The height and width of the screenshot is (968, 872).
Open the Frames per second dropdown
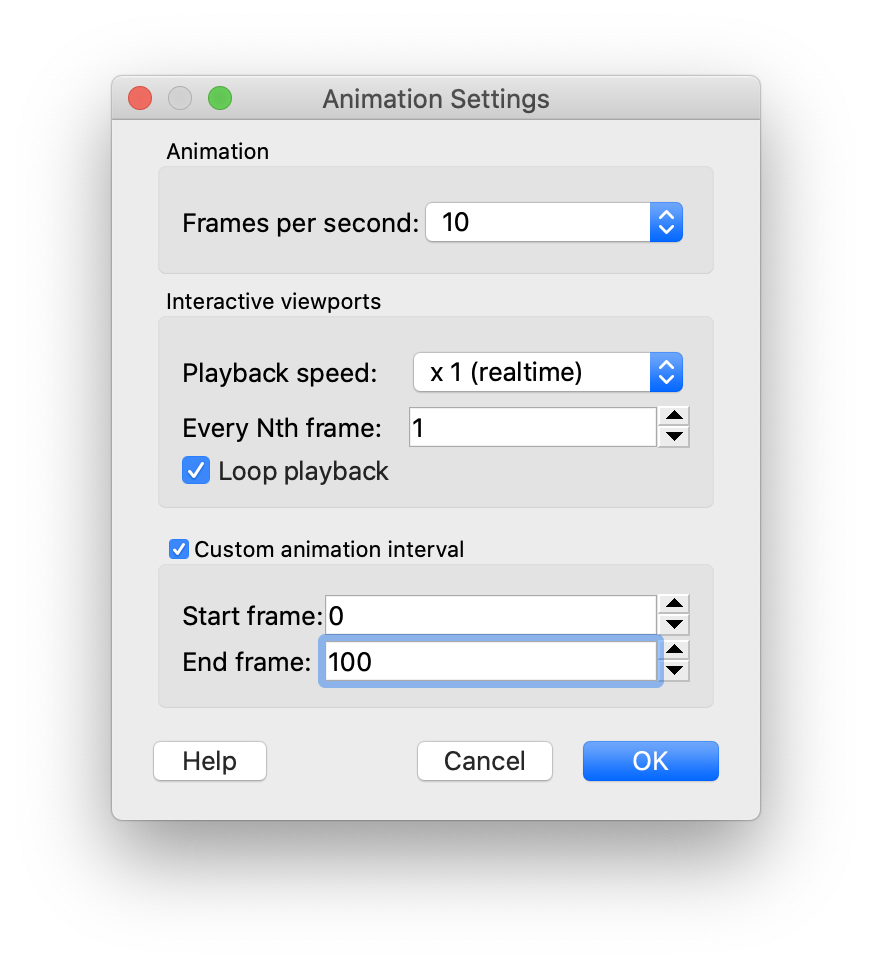[666, 222]
